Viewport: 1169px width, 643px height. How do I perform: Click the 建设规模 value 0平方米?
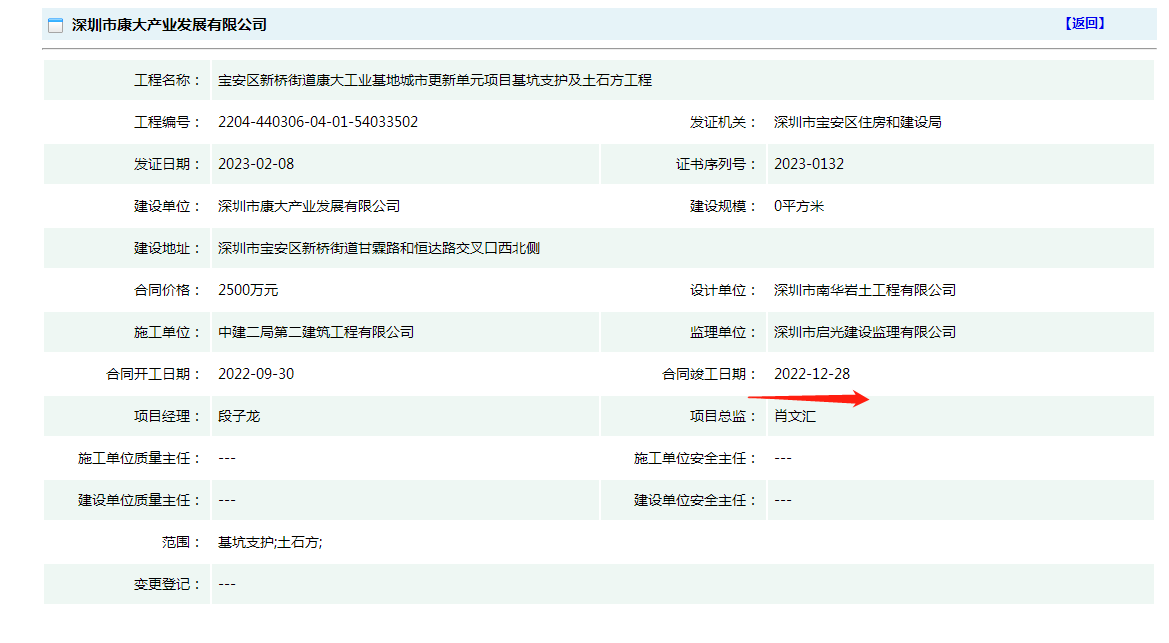(799, 206)
